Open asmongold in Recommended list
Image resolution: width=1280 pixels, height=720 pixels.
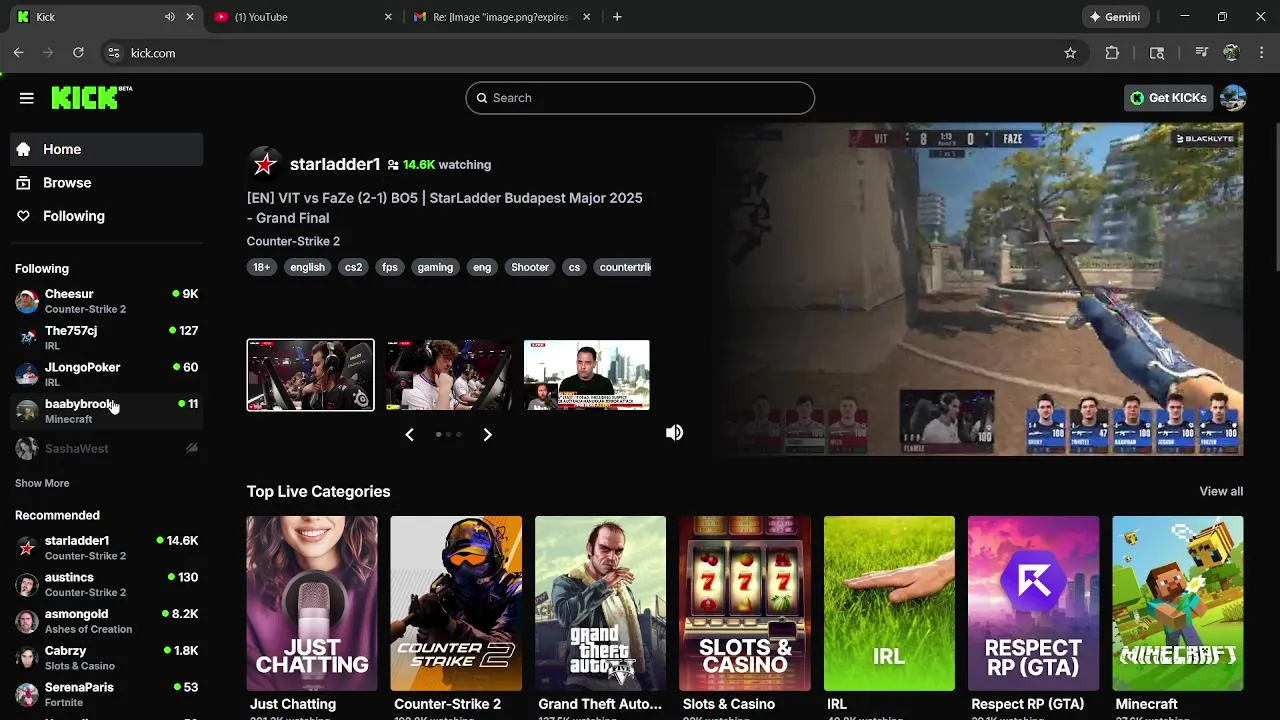[107, 621]
